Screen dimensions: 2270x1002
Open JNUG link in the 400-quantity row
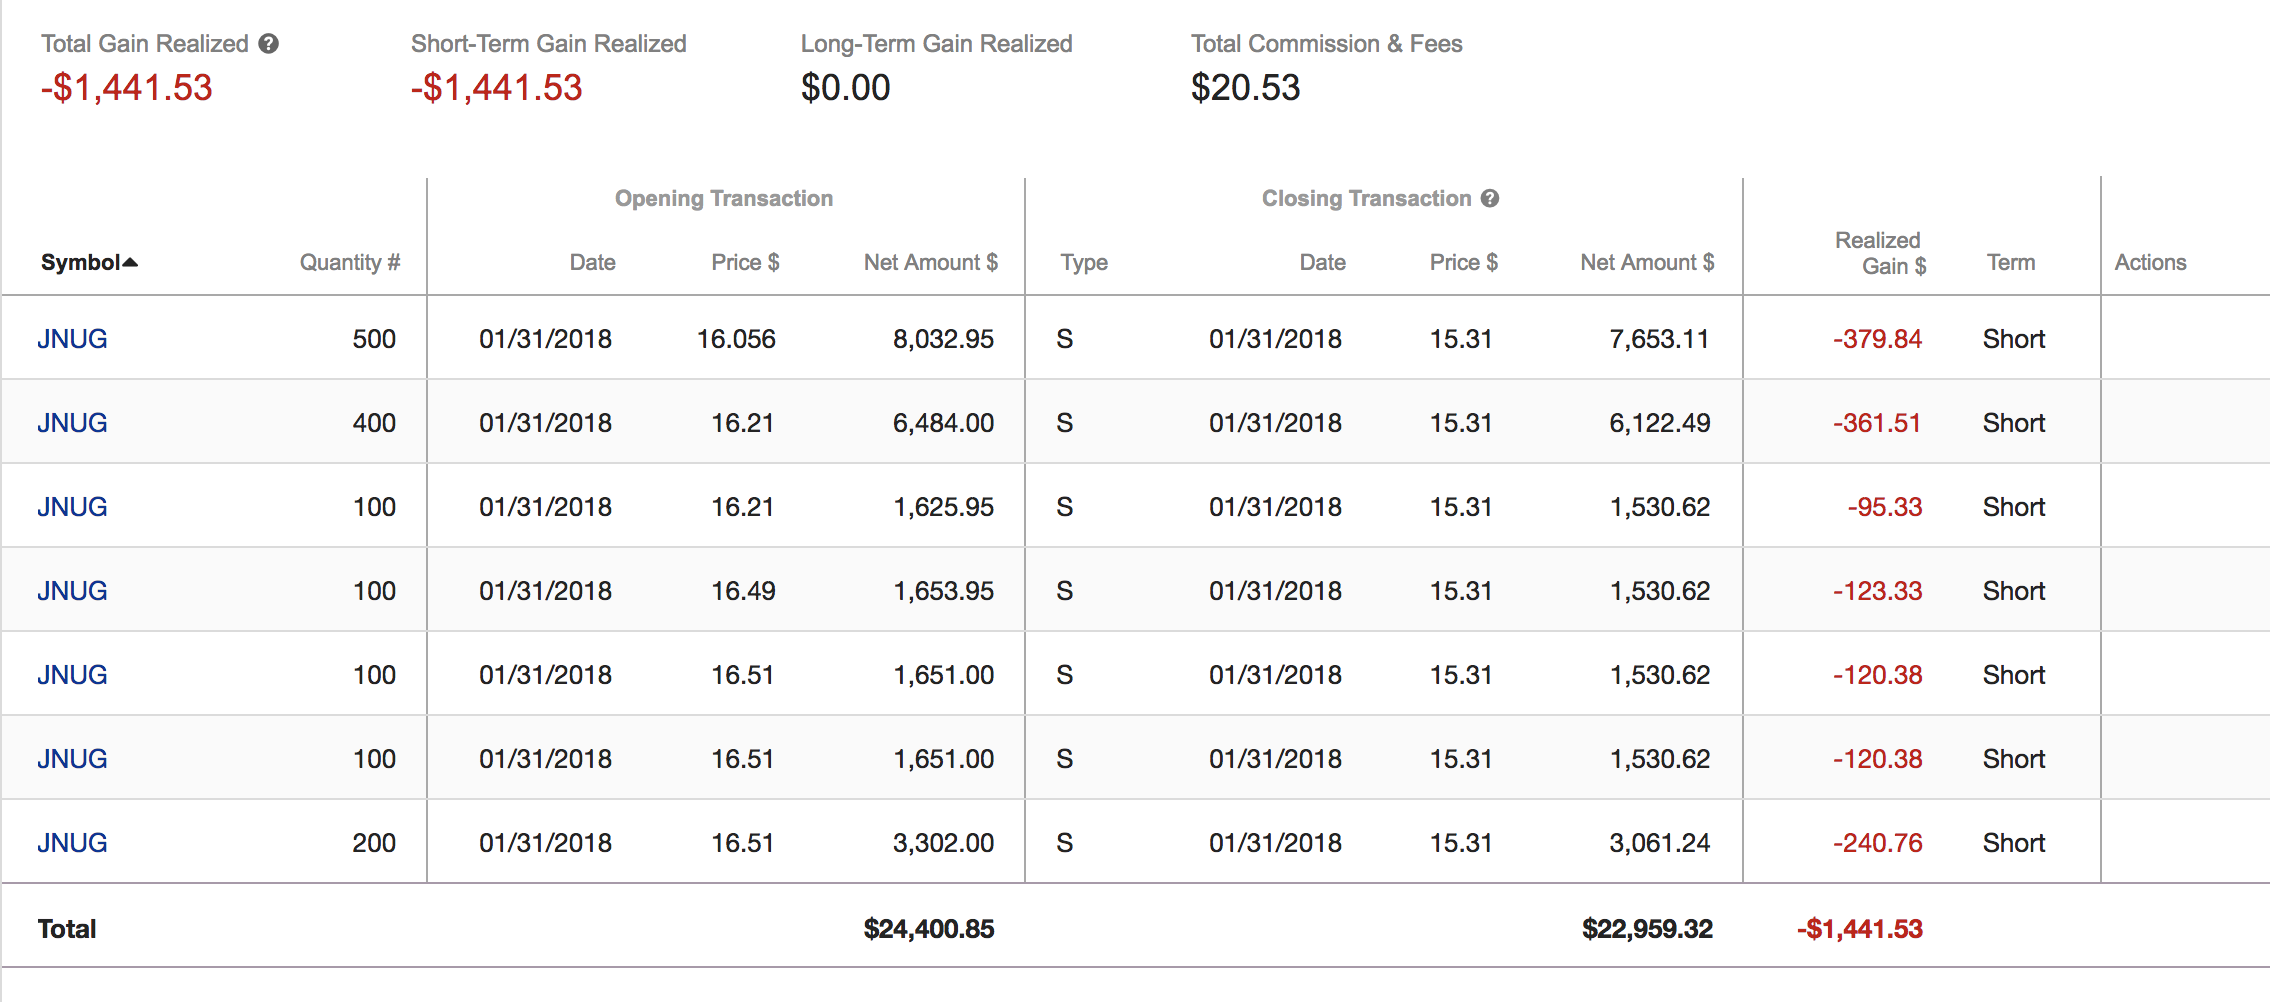(72, 423)
